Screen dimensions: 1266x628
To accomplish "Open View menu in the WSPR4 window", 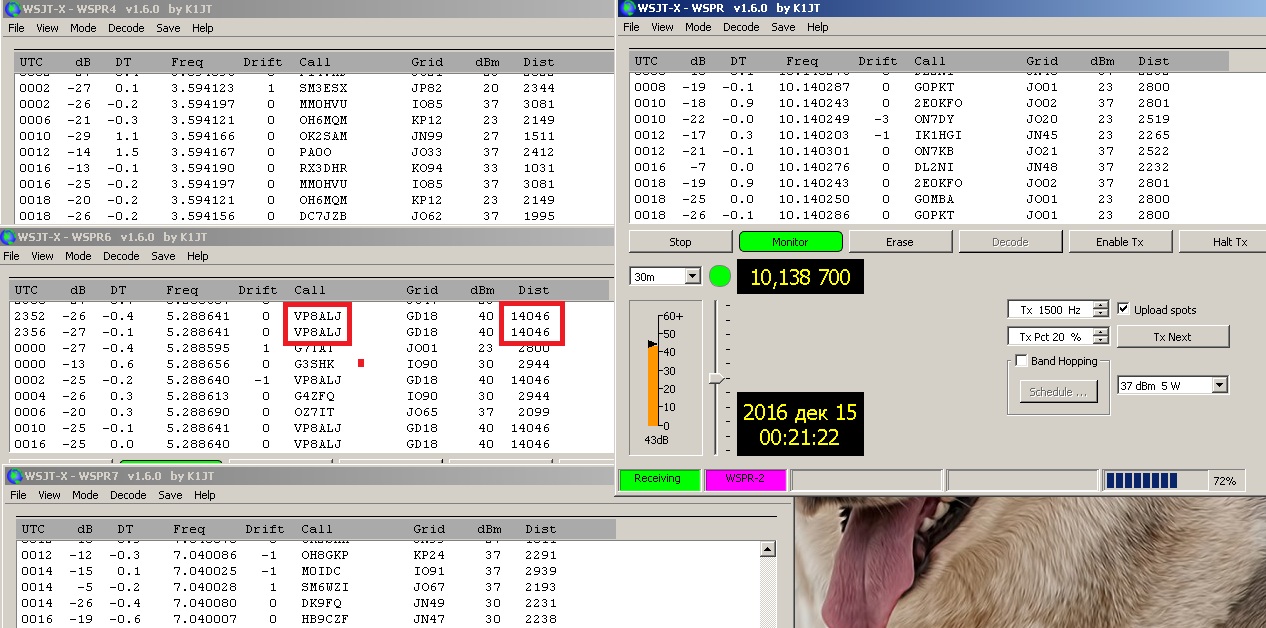I will (x=49, y=28).
